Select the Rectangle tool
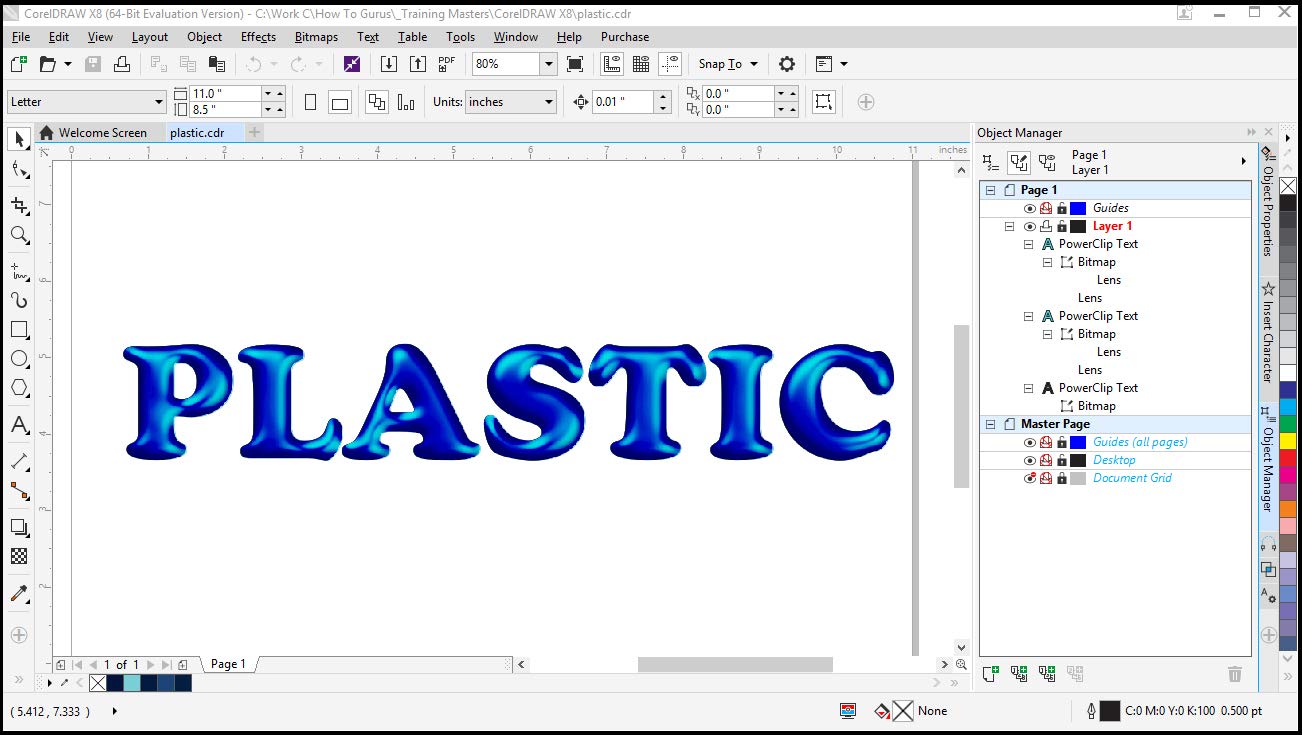Screen dimensions: 1302x735 (x=19, y=329)
